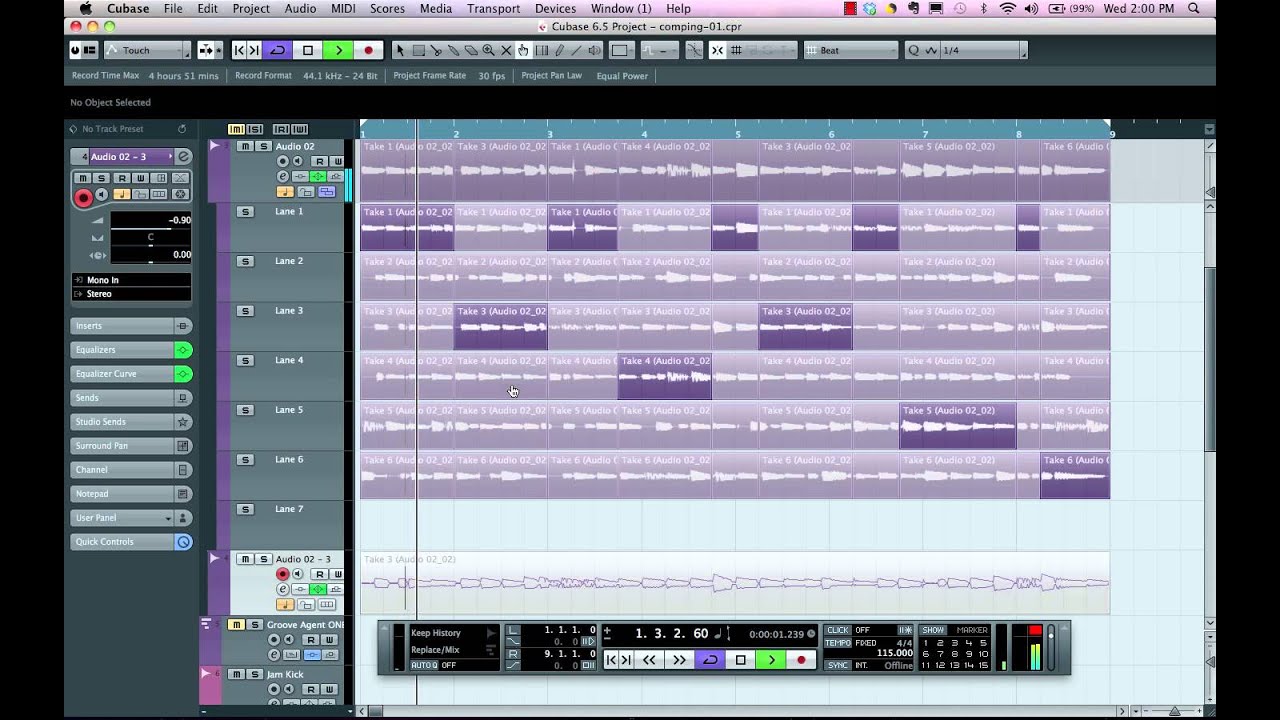Solo Audio 02 - 3 in inspector

(x=102, y=178)
